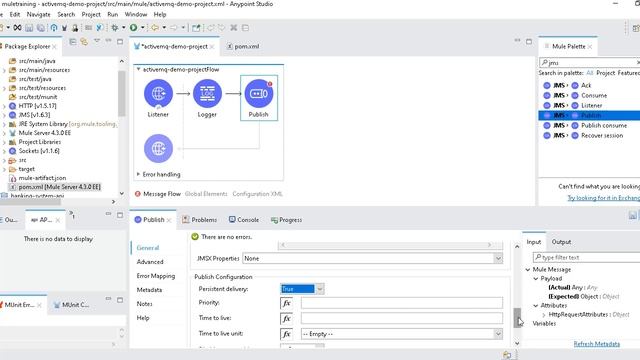Open the Window menu
This screenshot has width=640, height=360.
136,14
